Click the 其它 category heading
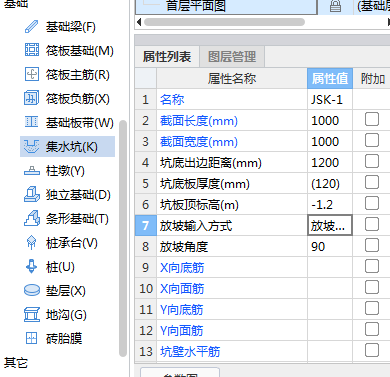This screenshot has width=390, height=377. coord(15,363)
